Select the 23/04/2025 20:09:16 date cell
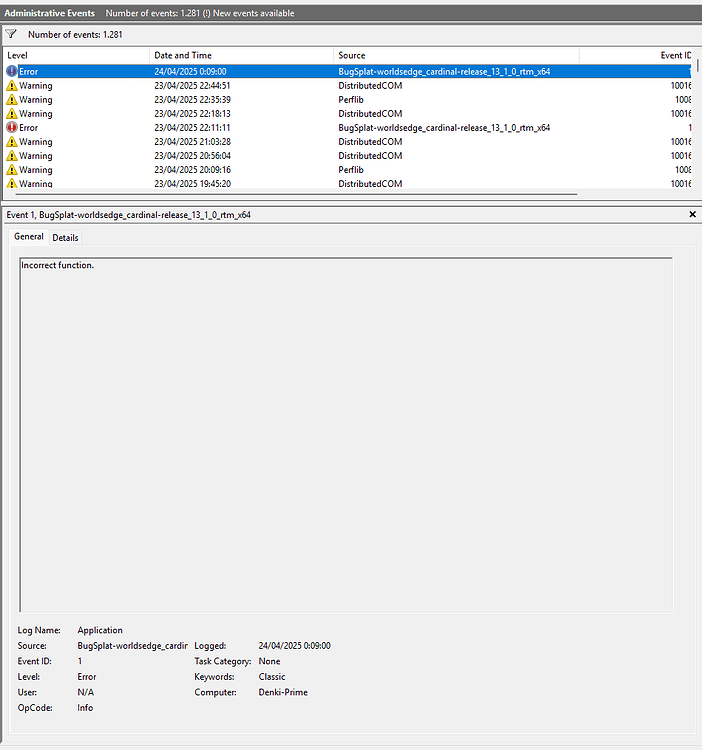 click(x=192, y=170)
